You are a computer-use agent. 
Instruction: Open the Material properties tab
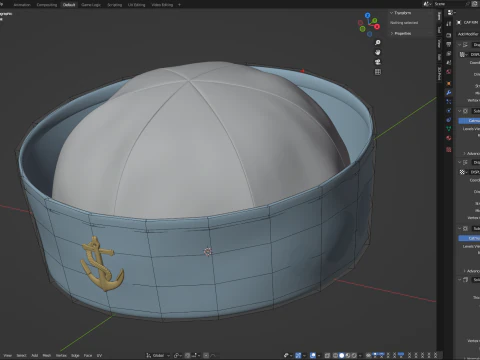[449, 138]
